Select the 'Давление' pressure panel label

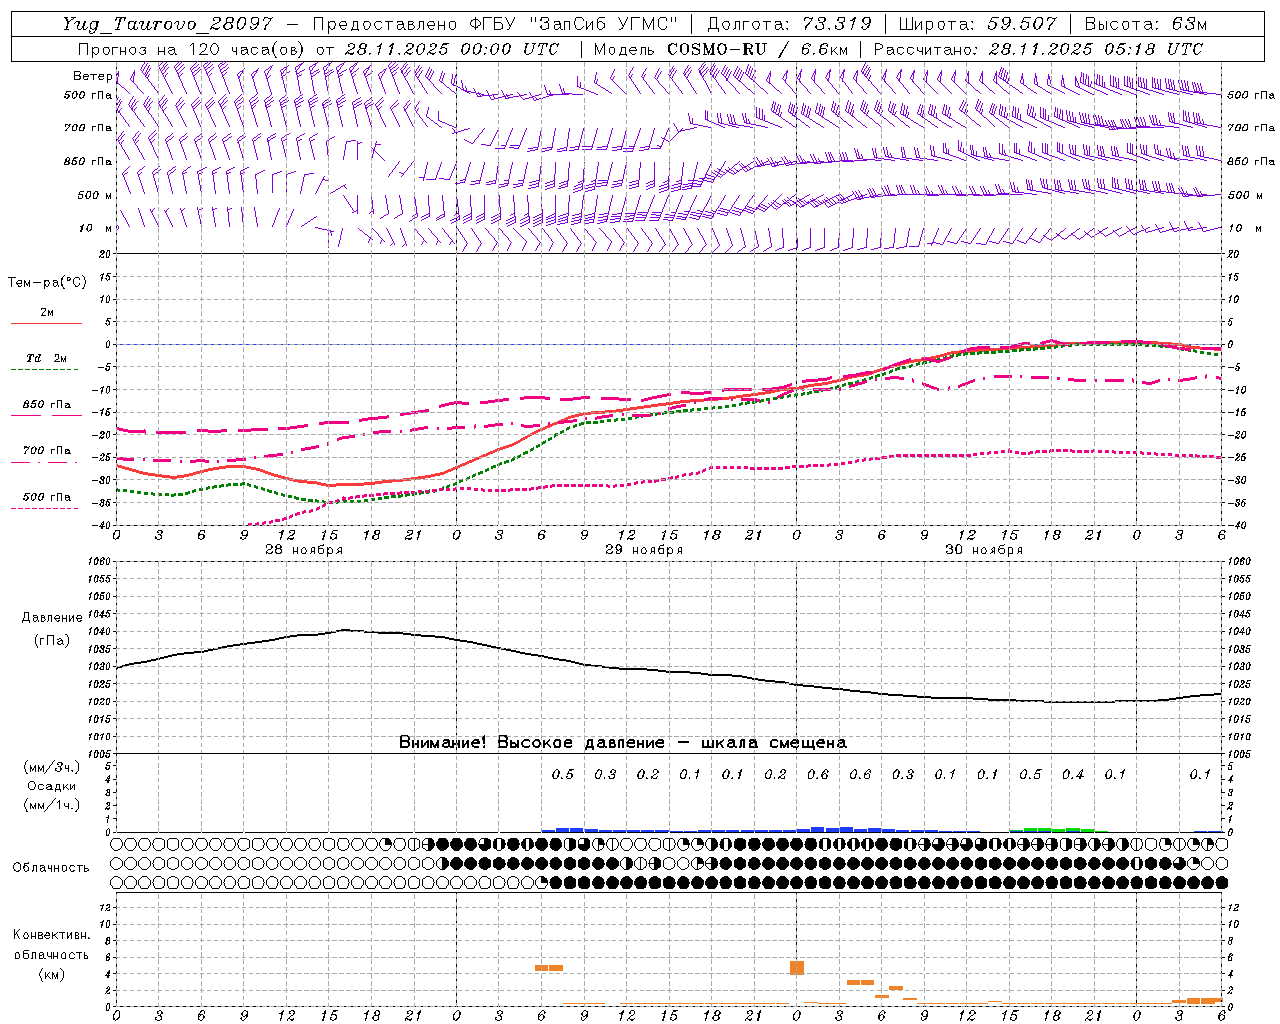tap(52, 618)
